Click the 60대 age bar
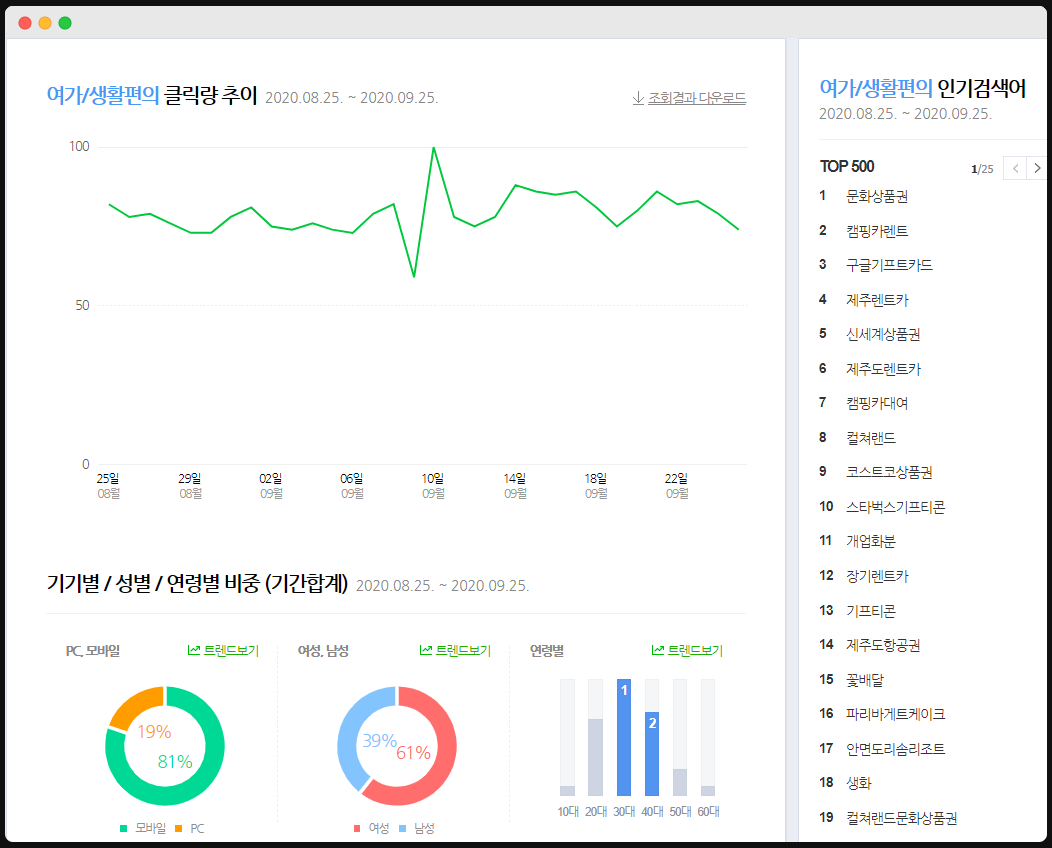This screenshot has width=1052, height=848. pyautogui.click(x=708, y=791)
